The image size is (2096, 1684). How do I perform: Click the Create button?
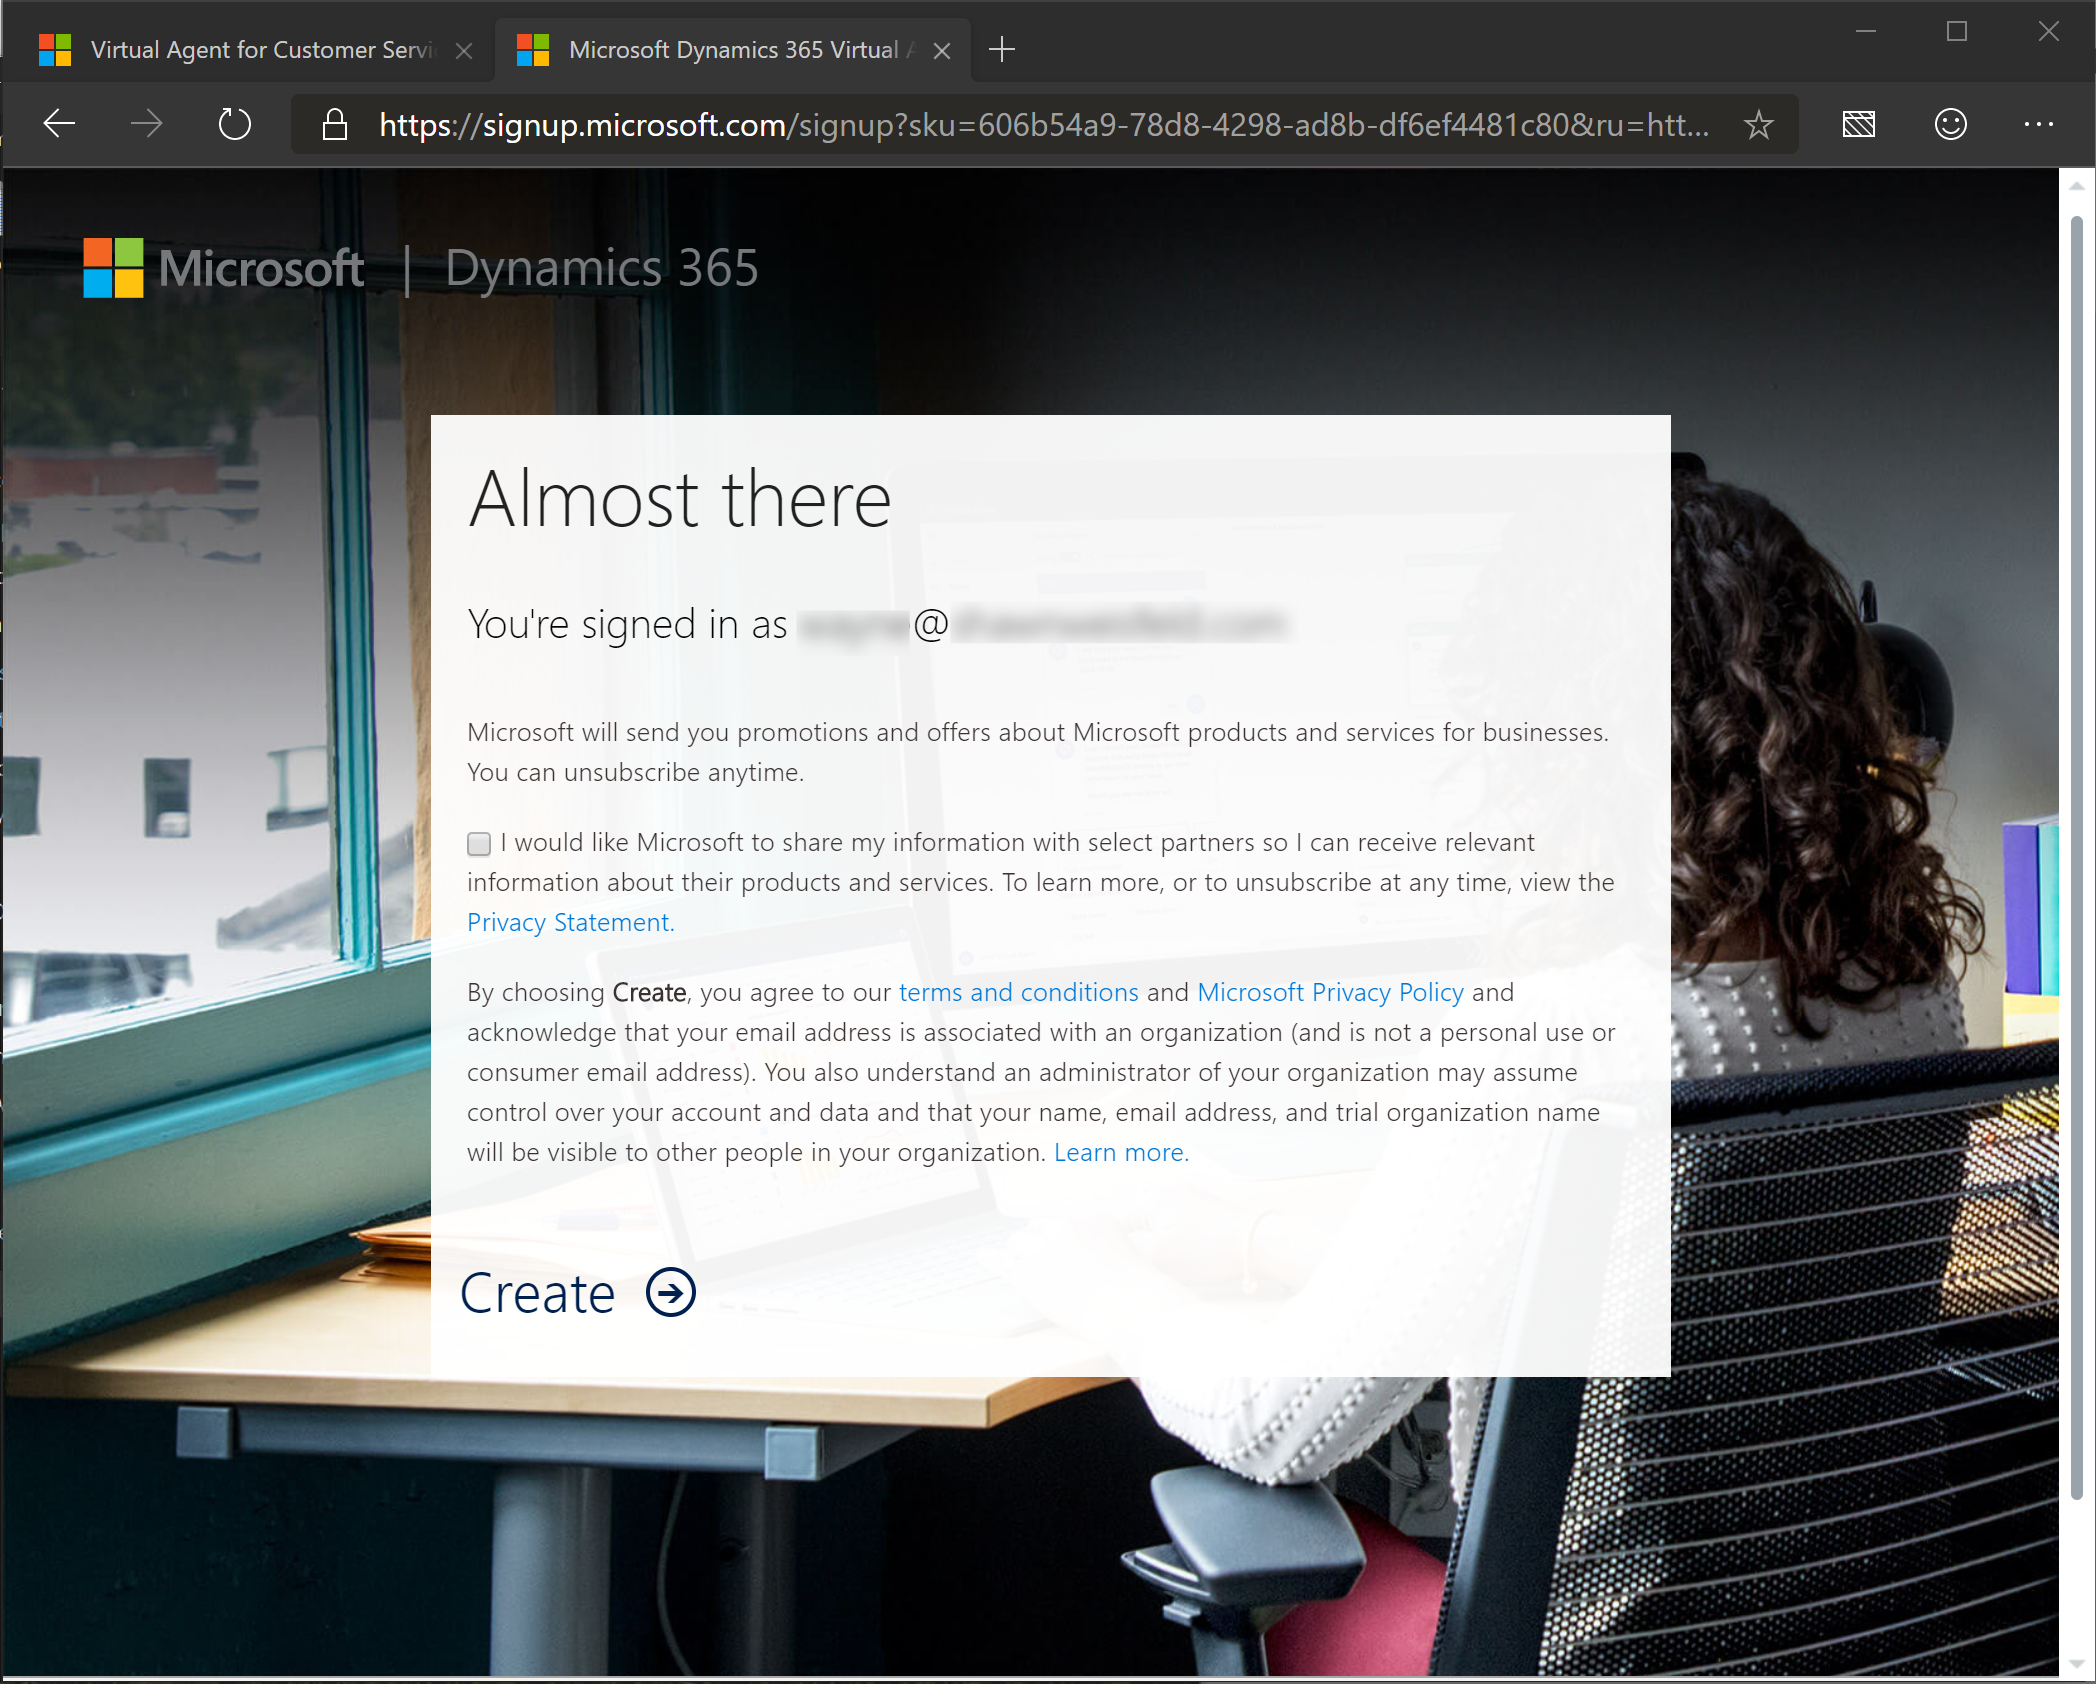[537, 1292]
